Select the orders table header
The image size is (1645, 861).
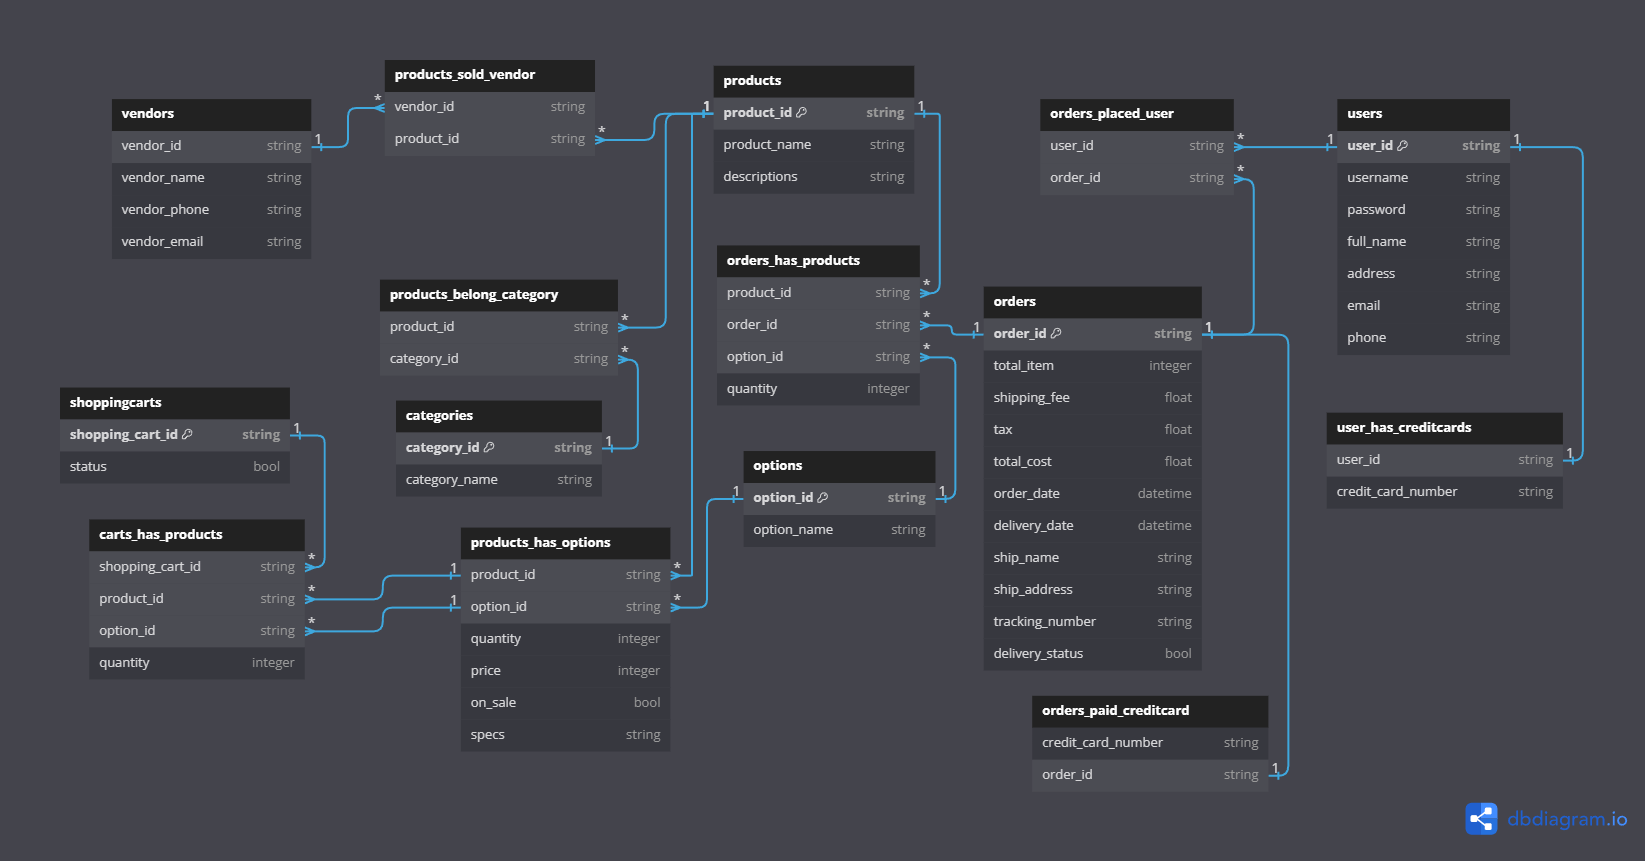click(x=1093, y=302)
